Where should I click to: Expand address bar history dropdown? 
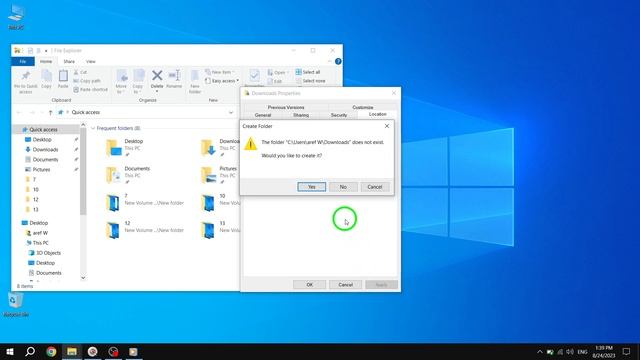(x=231, y=112)
